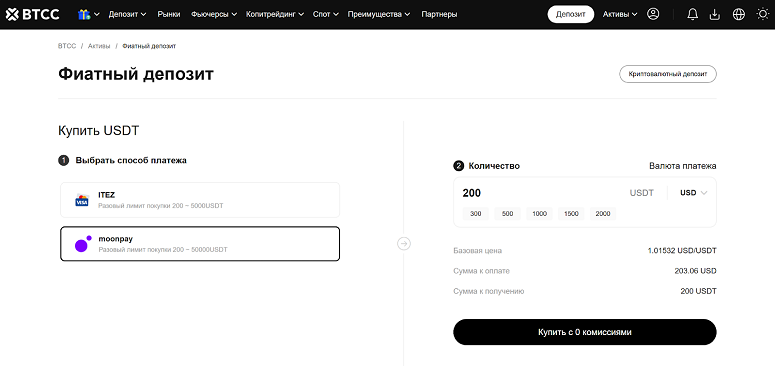Choose the 1500 quick amount
The width and height of the screenshot is (775, 366).
571,214
